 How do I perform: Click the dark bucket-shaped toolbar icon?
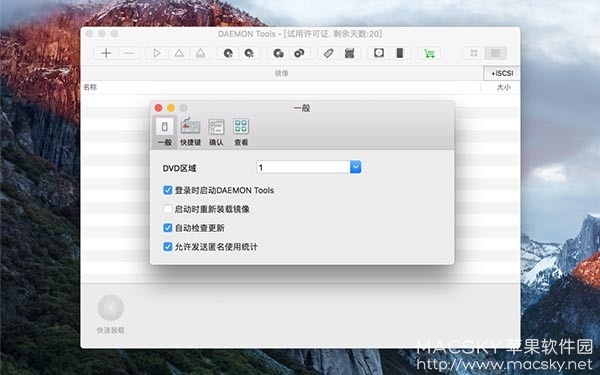point(349,53)
